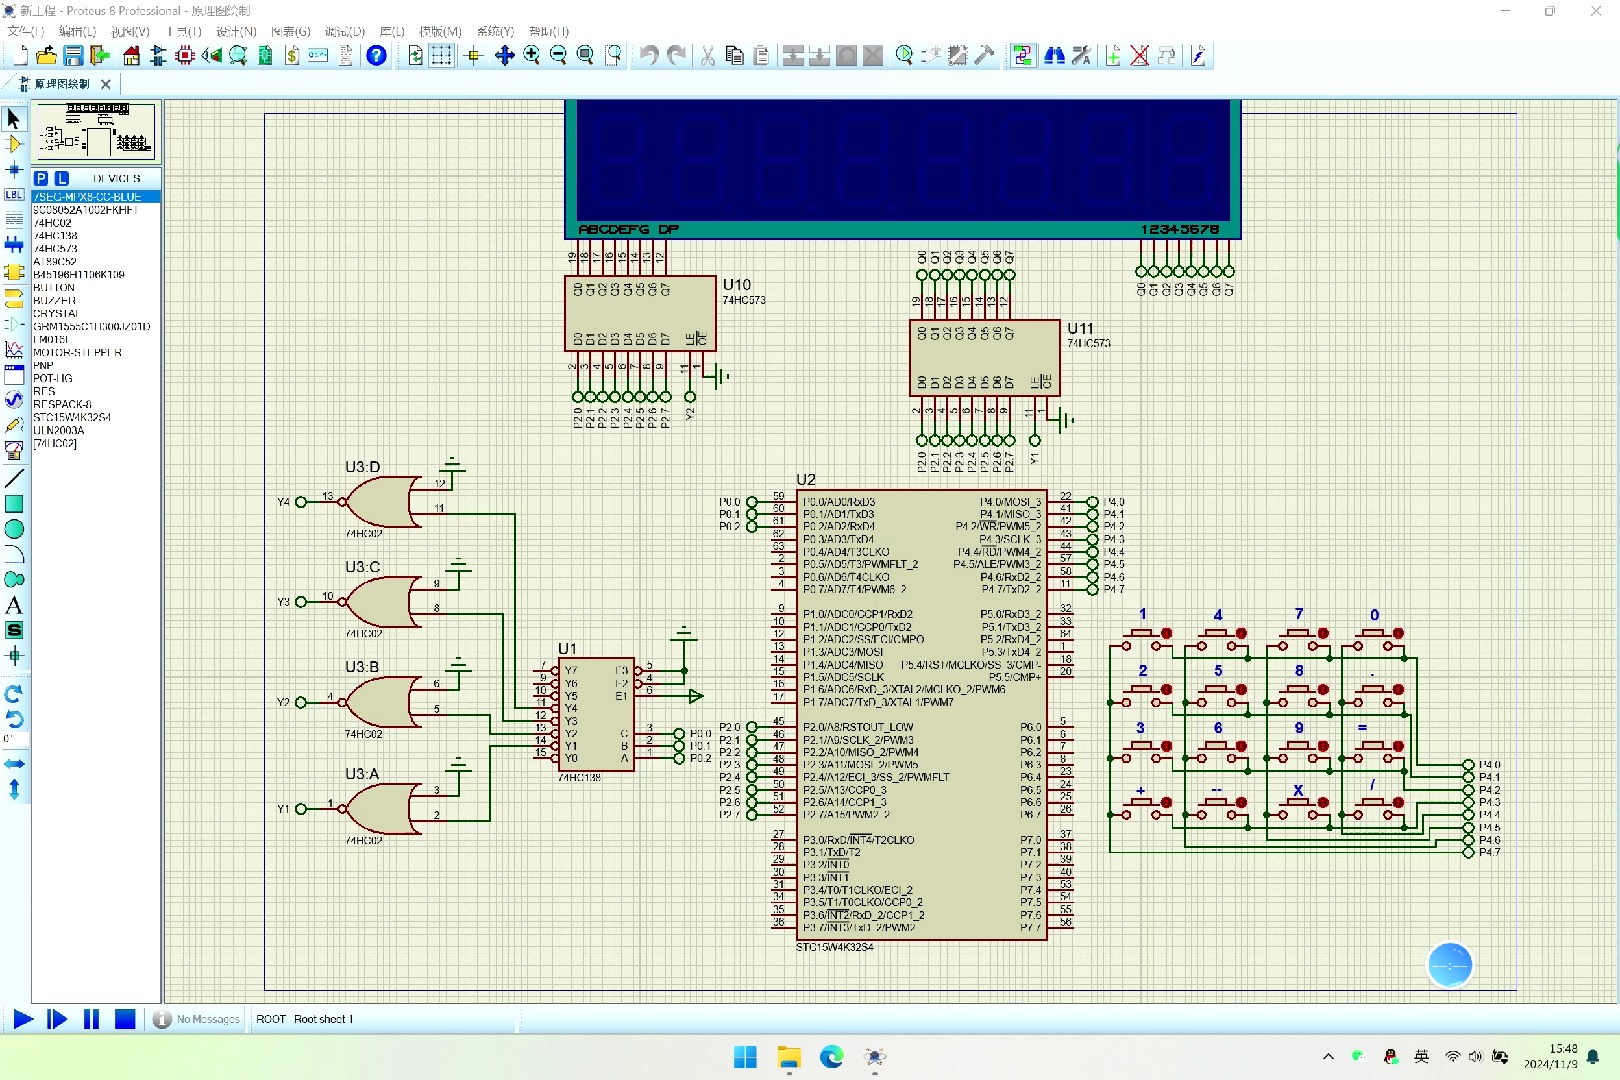The width and height of the screenshot is (1620, 1080).
Task: Pause the running simulation
Action: tap(91, 1019)
